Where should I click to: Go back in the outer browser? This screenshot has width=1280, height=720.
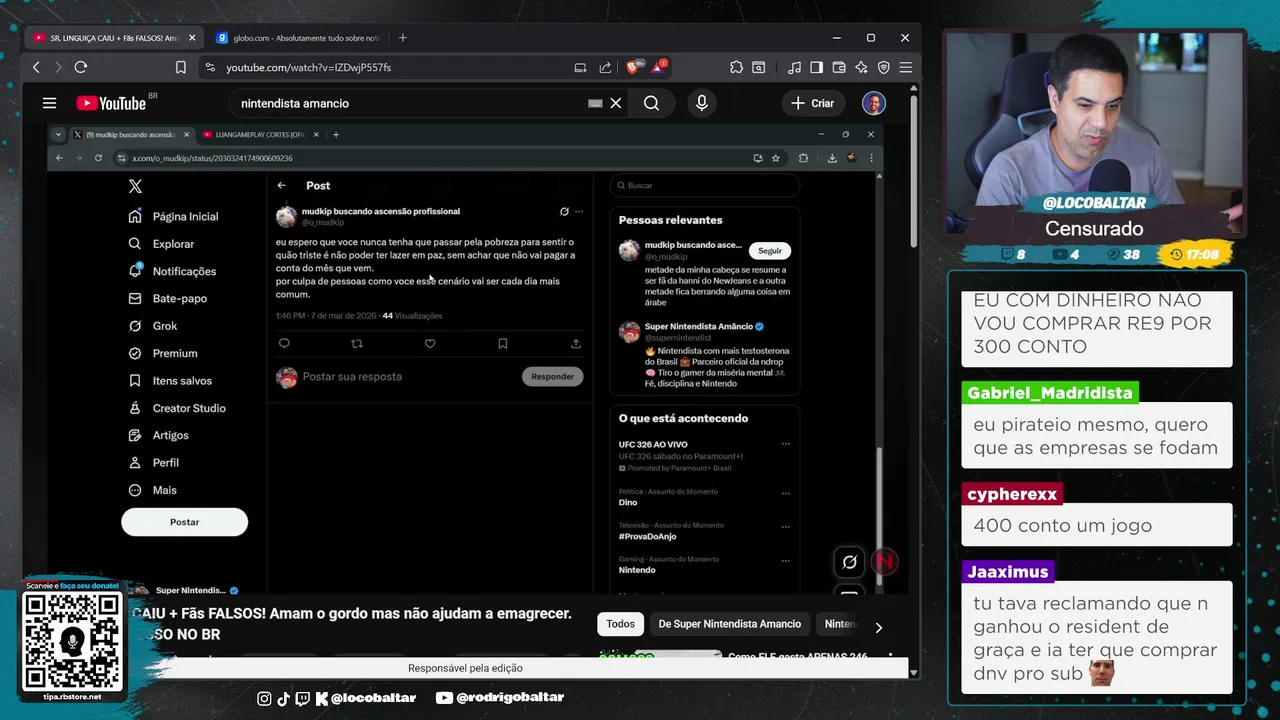coord(36,67)
